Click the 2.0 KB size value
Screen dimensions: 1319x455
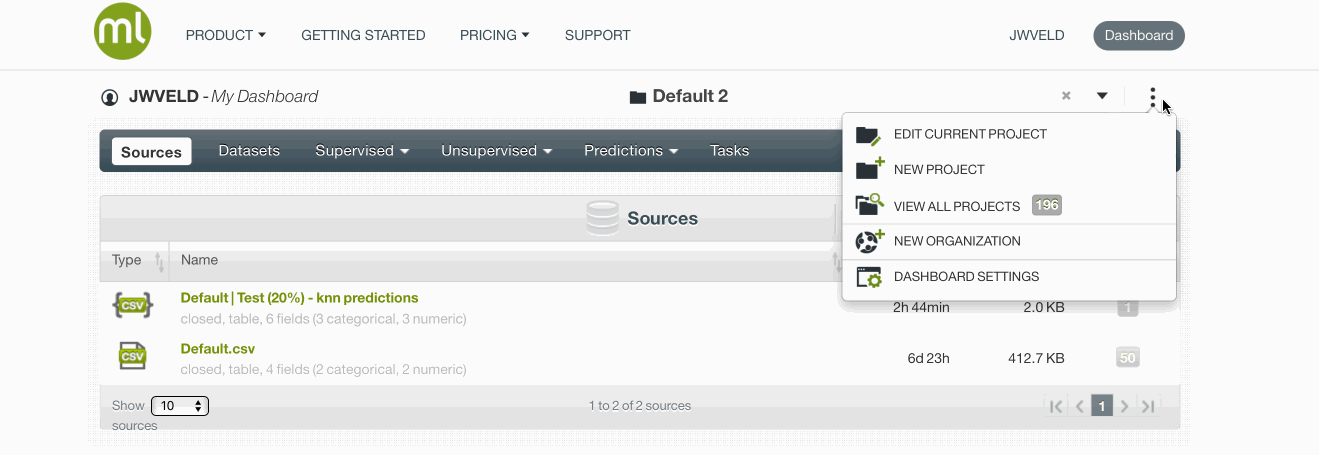click(x=1044, y=308)
